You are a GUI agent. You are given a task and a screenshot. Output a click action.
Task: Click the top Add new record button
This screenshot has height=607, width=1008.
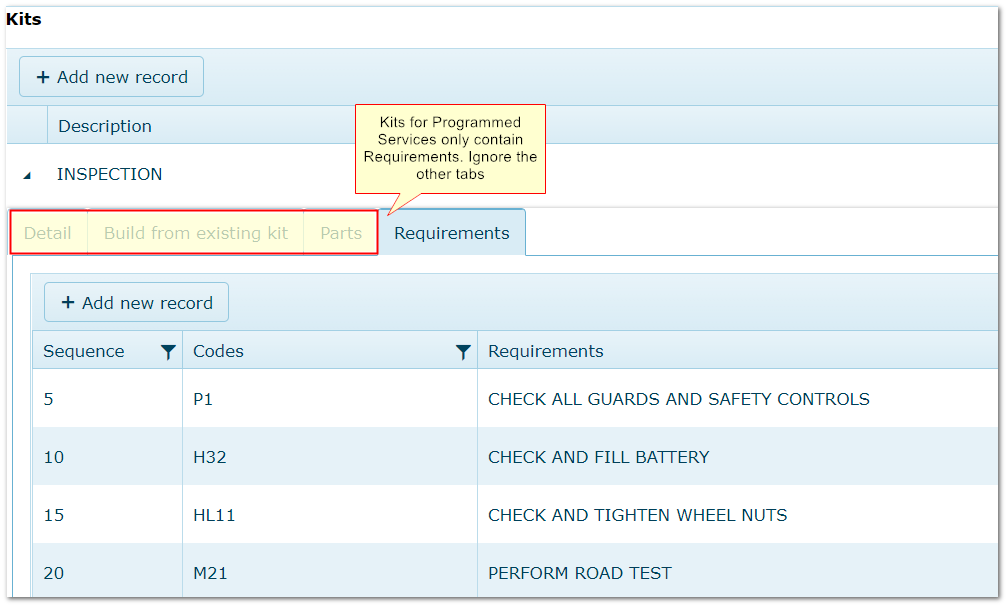(112, 77)
